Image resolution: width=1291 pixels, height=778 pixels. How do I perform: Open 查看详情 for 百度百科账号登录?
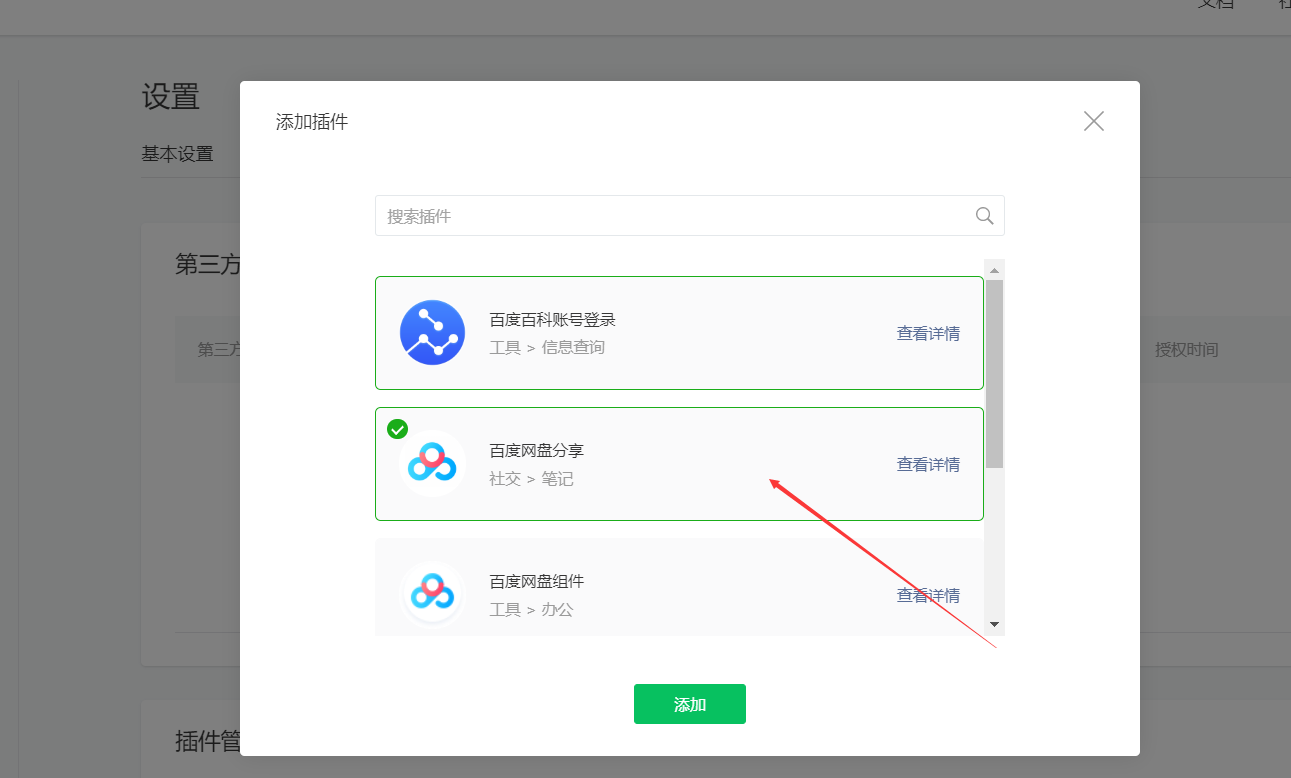[928, 334]
